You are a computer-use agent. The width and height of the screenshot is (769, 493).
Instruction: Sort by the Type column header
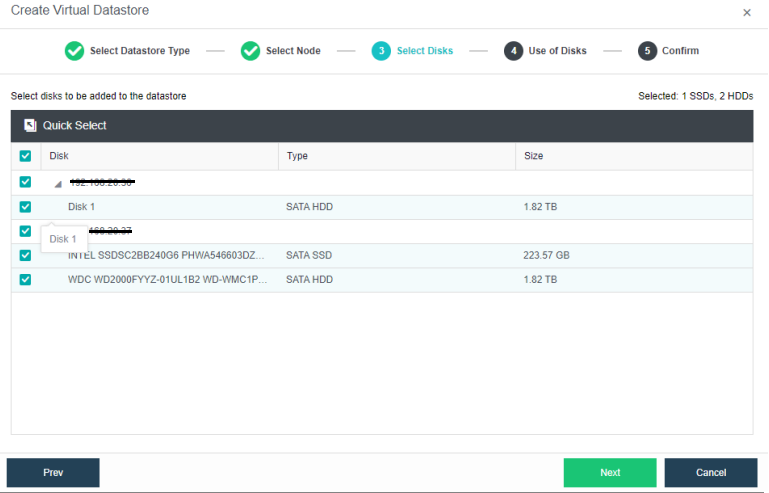(297, 156)
